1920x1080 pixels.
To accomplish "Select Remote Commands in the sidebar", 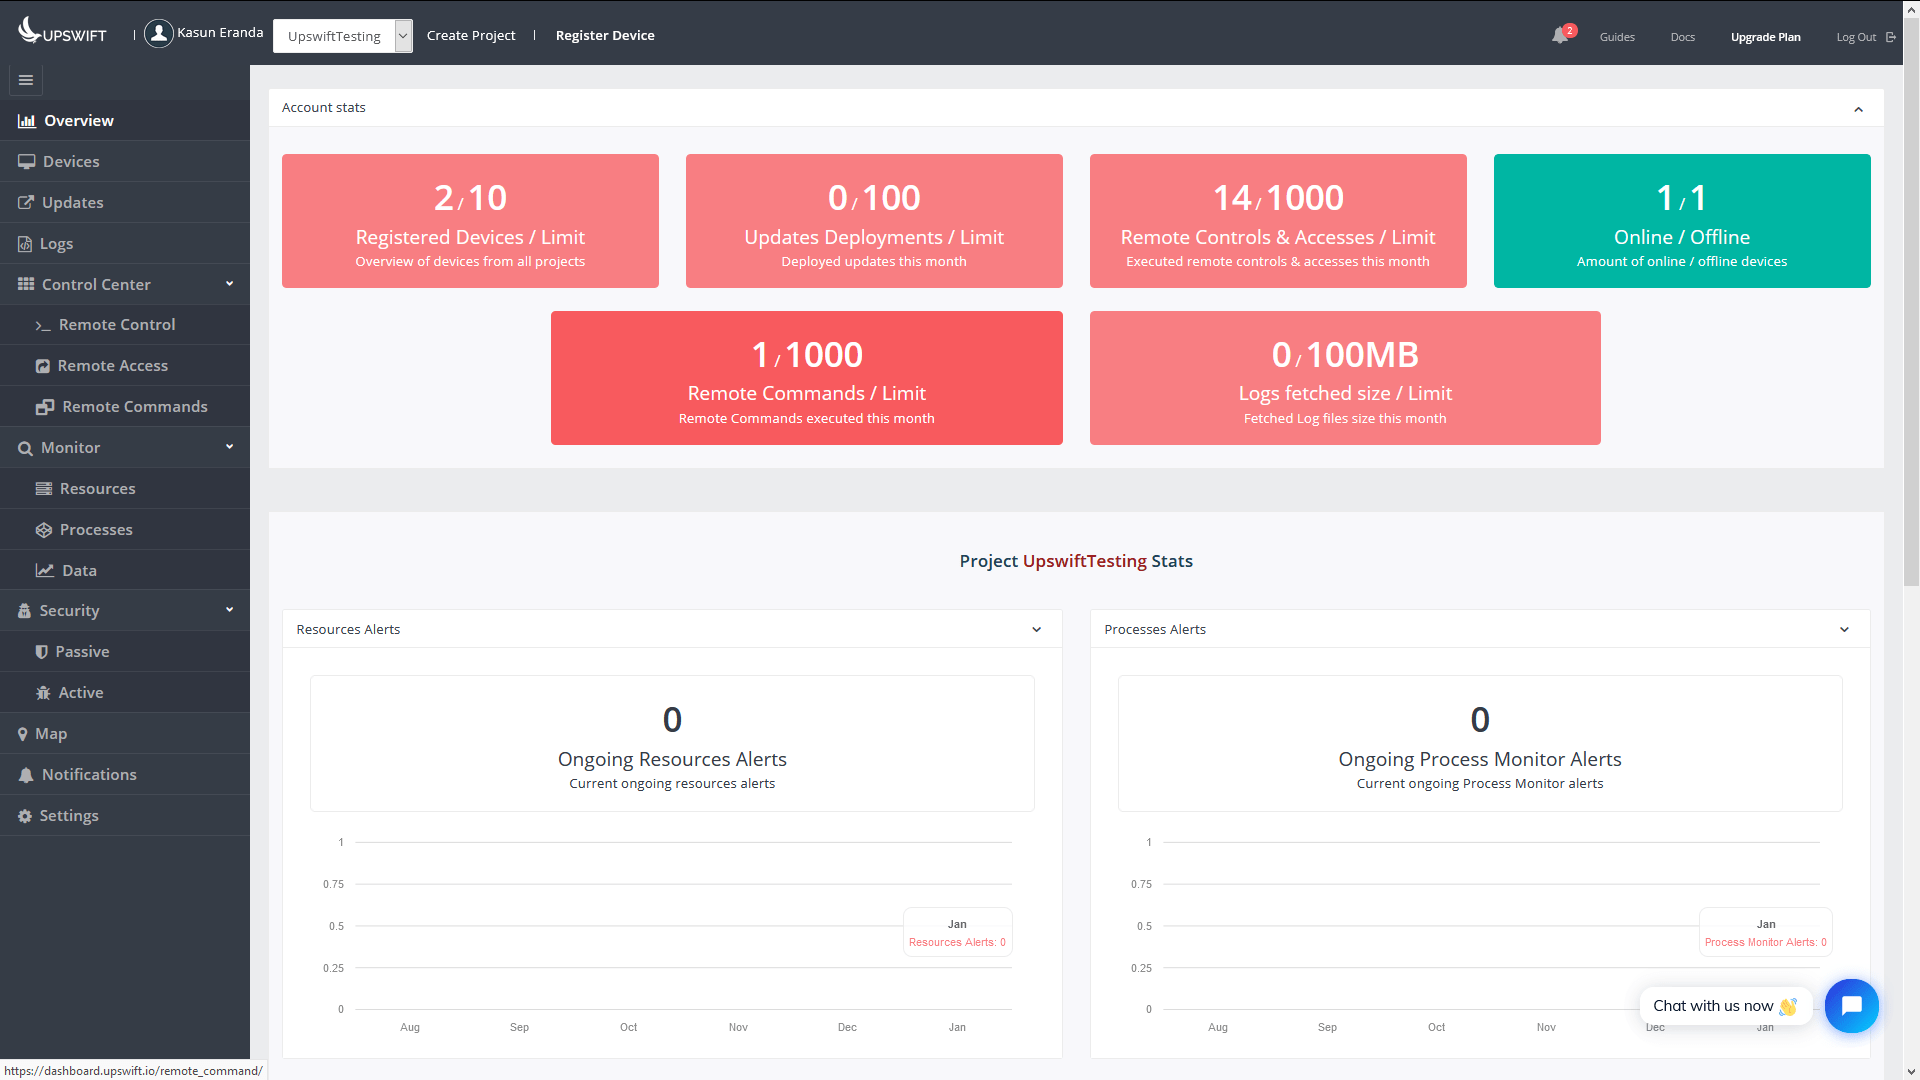I will 125,407.
